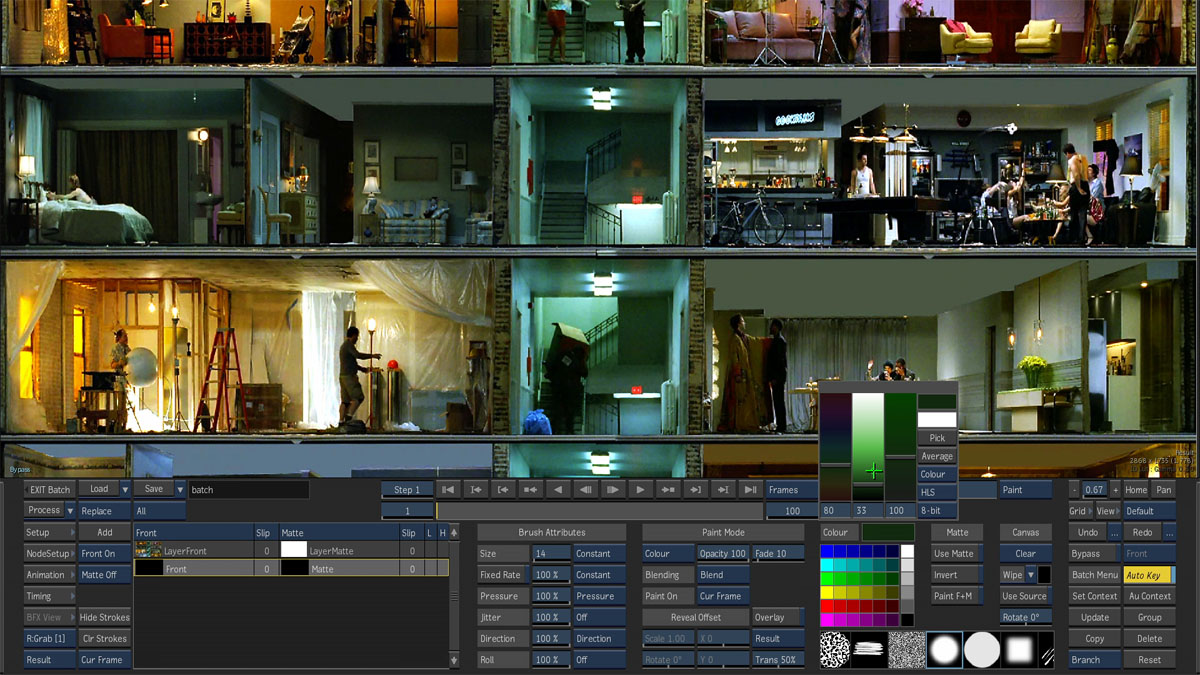This screenshot has width=1200, height=675.
Task: Select the hard-edged round brush
Action: [982, 650]
